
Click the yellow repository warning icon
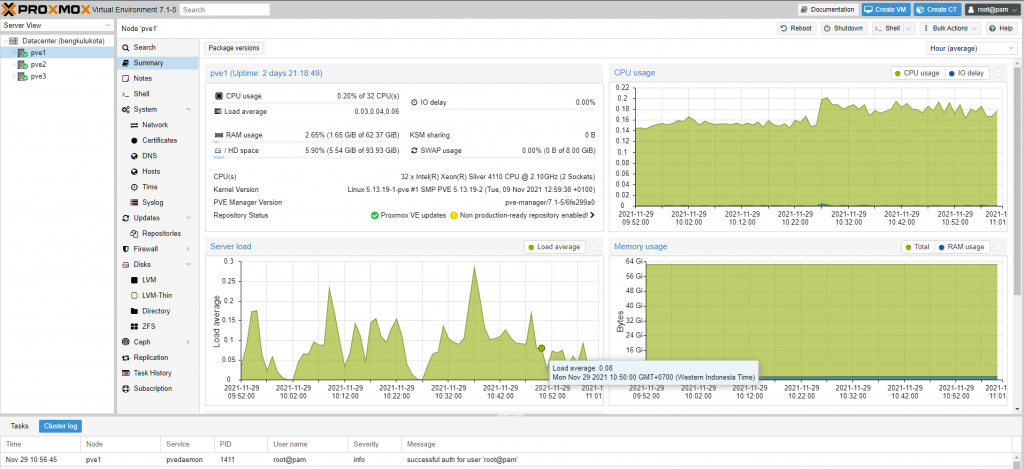[454, 216]
